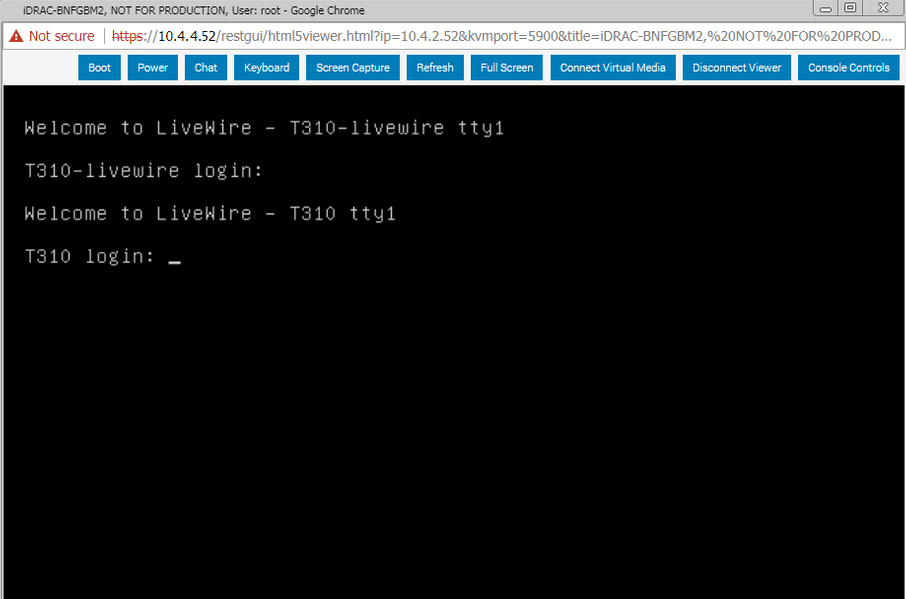Click the window title bar text

(194, 10)
